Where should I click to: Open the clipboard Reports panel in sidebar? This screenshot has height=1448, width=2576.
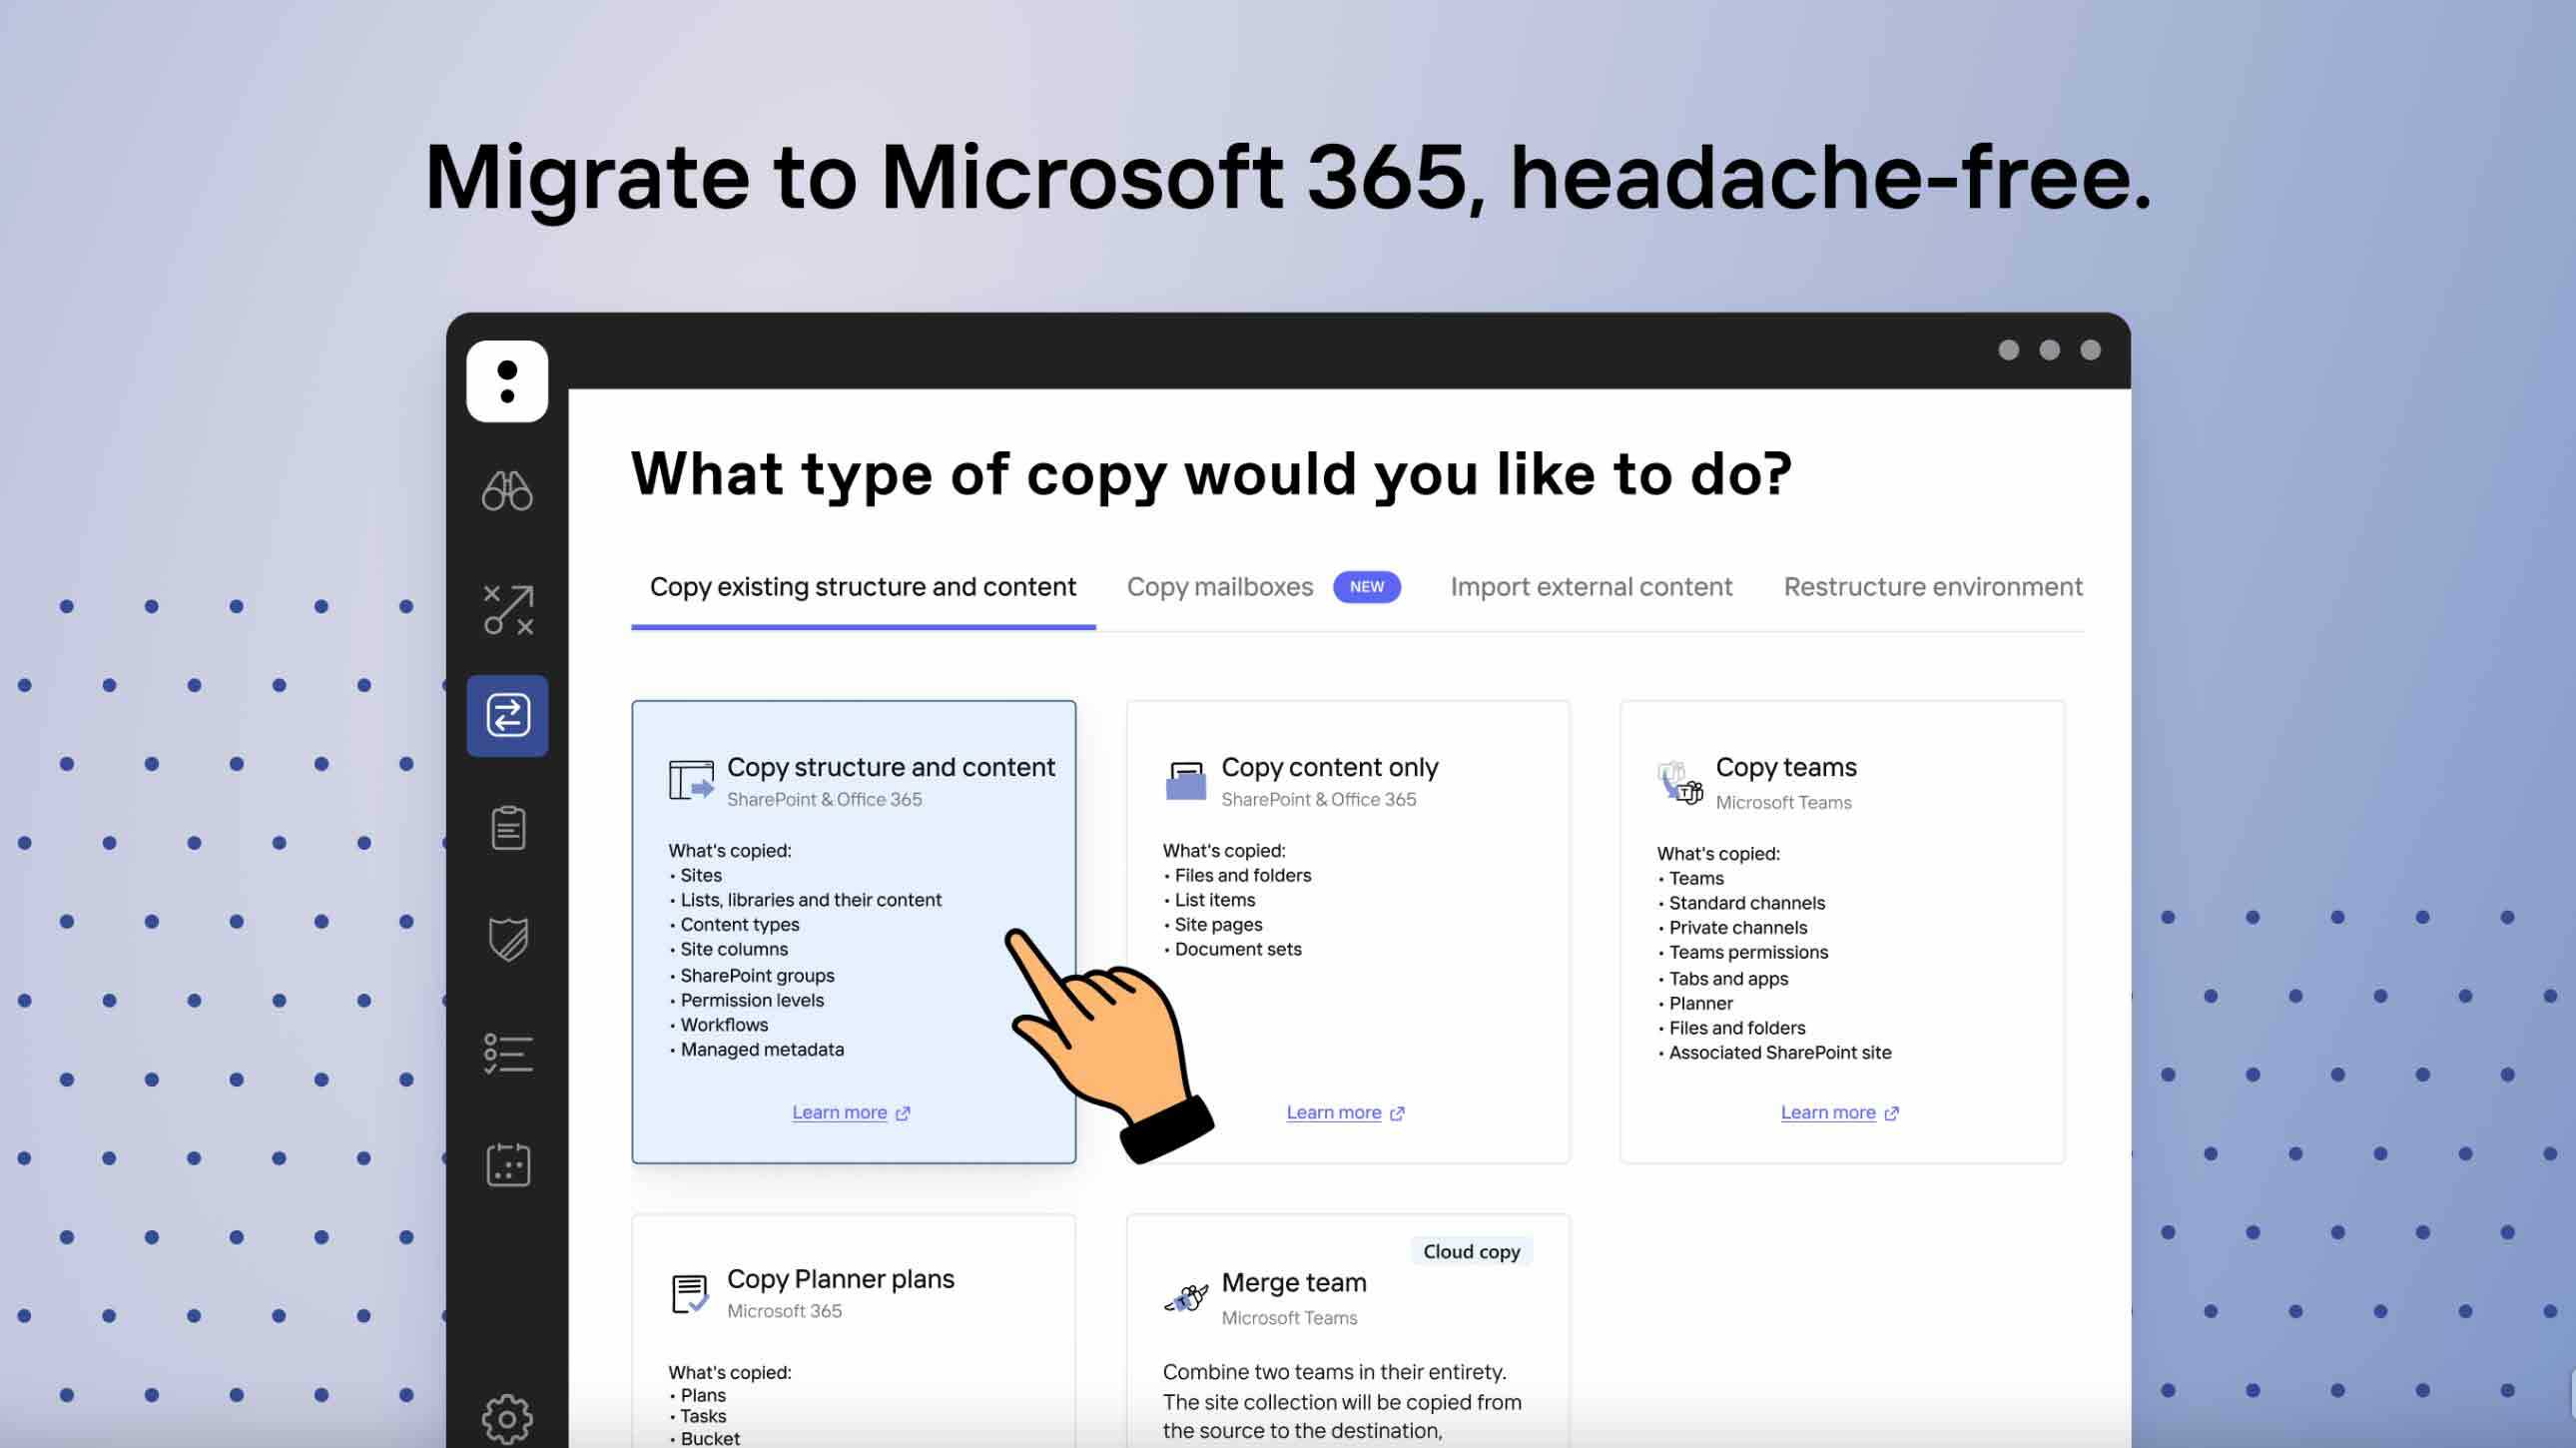[507, 828]
